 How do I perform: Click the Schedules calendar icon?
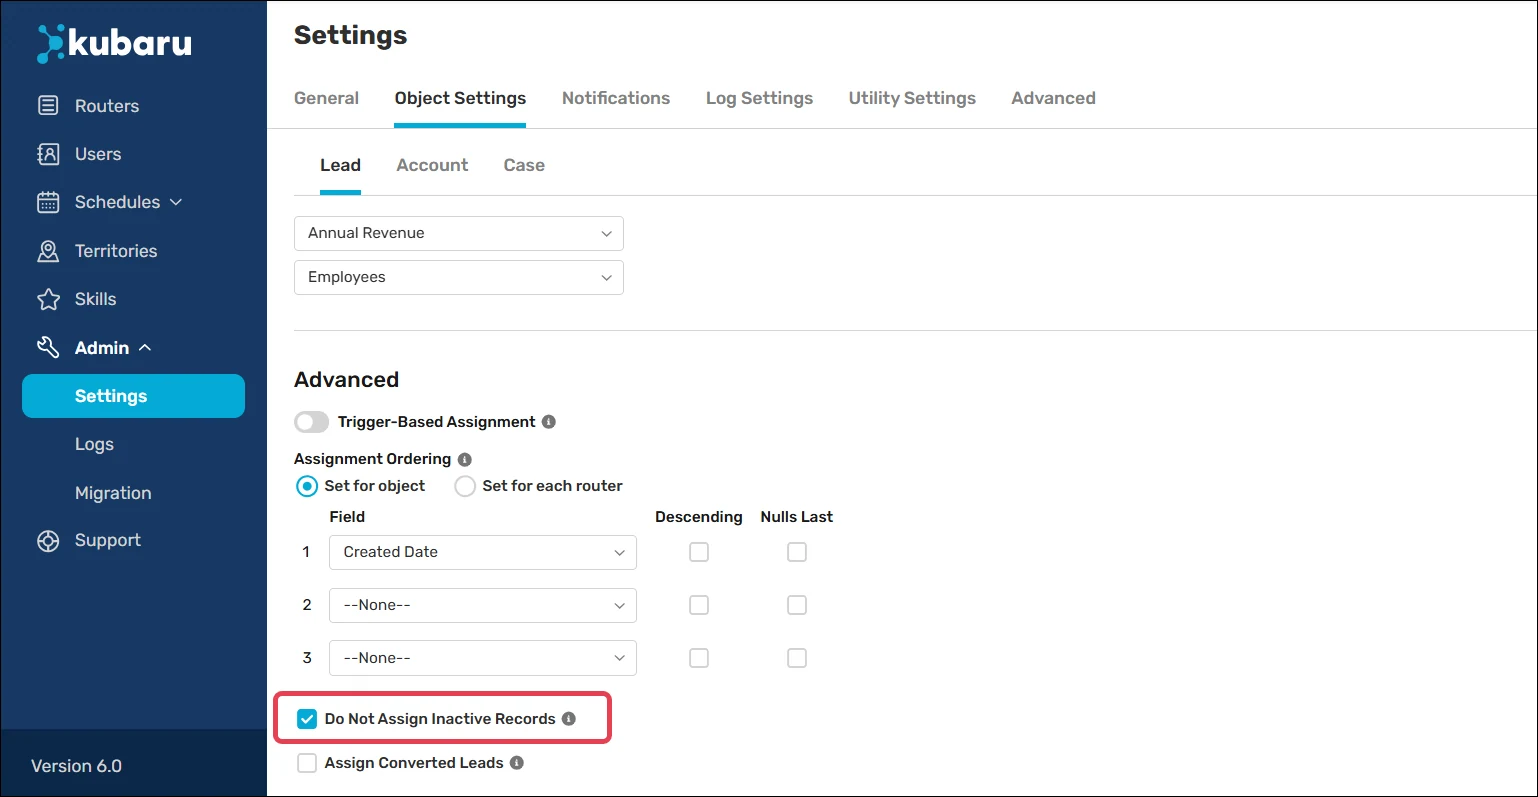[x=48, y=202]
